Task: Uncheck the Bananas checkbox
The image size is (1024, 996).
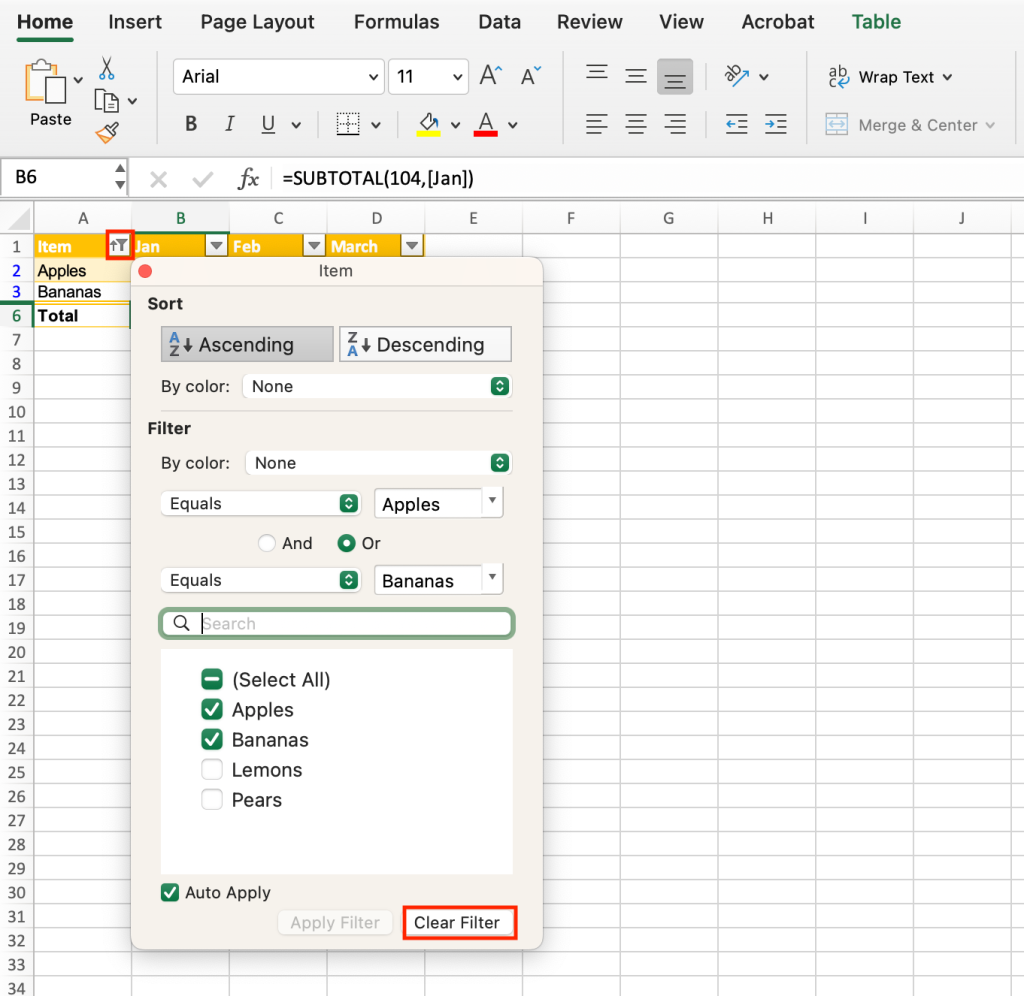Action: (x=212, y=739)
